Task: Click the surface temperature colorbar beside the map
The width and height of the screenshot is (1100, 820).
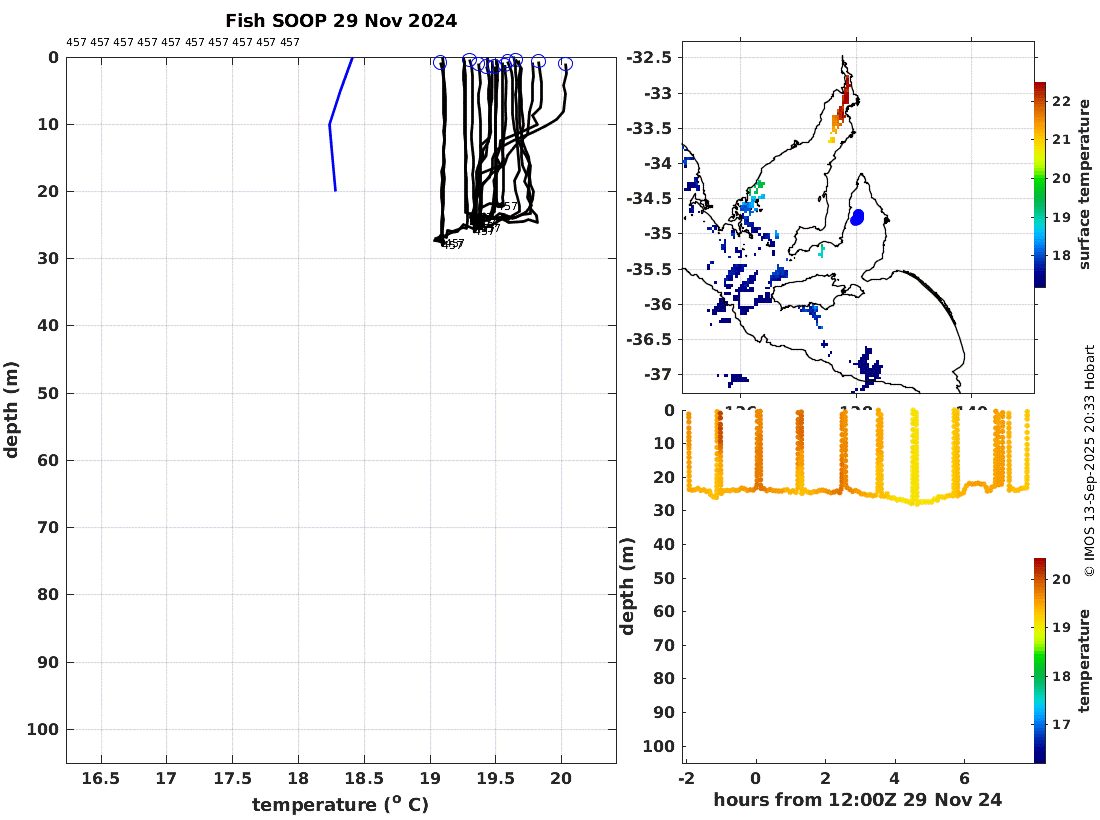Action: pos(1040,184)
